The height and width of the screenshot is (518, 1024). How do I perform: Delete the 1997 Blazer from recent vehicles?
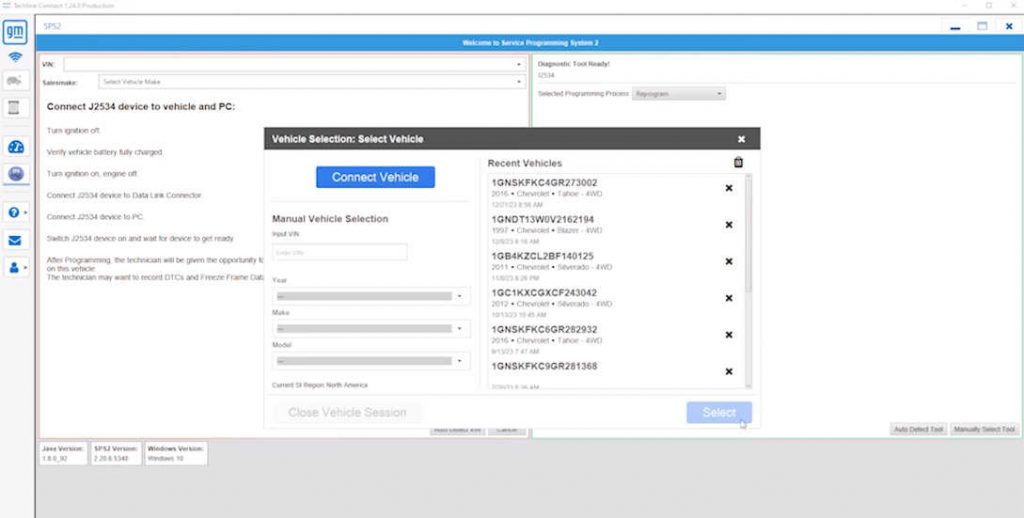[728, 225]
